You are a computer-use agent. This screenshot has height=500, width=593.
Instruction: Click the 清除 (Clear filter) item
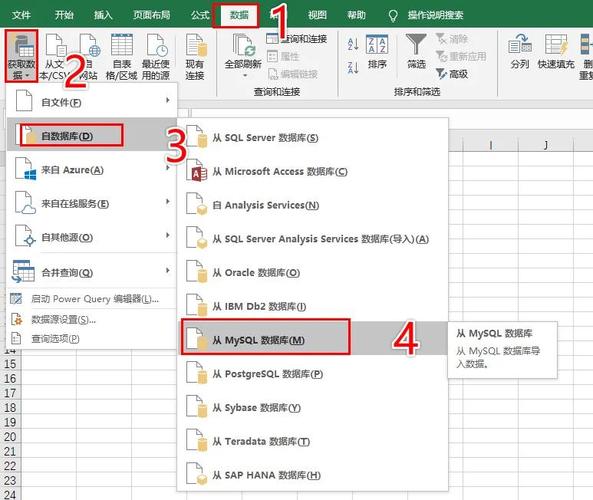click(x=452, y=39)
